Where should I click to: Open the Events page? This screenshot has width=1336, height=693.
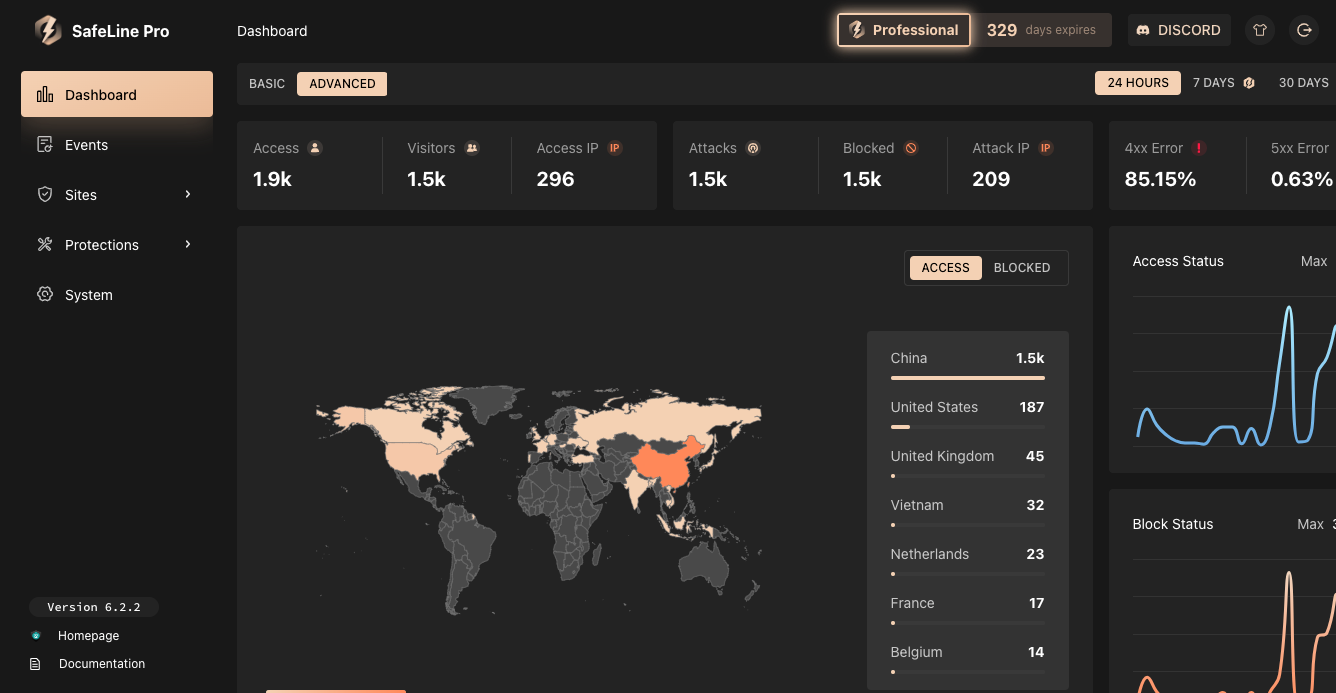pyautogui.click(x=117, y=145)
